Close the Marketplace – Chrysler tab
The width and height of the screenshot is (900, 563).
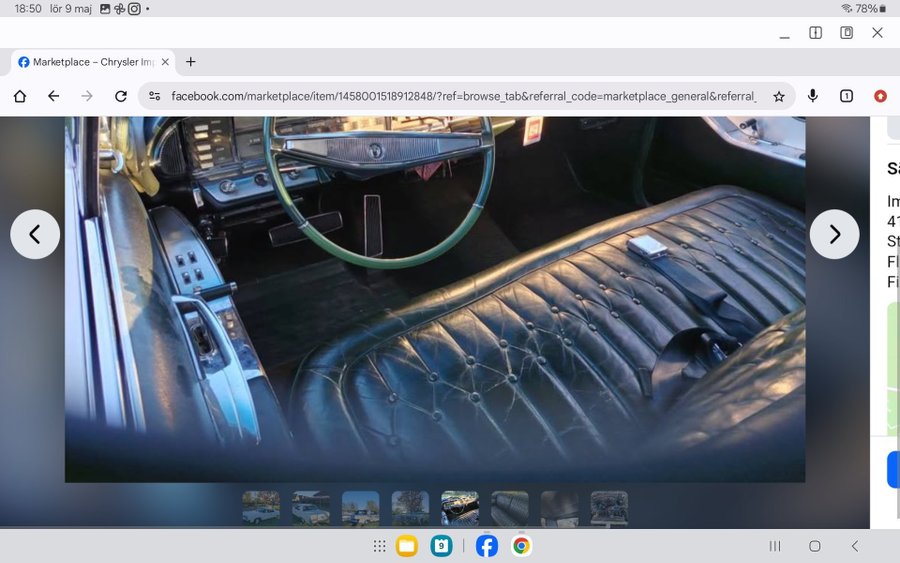coord(165,62)
